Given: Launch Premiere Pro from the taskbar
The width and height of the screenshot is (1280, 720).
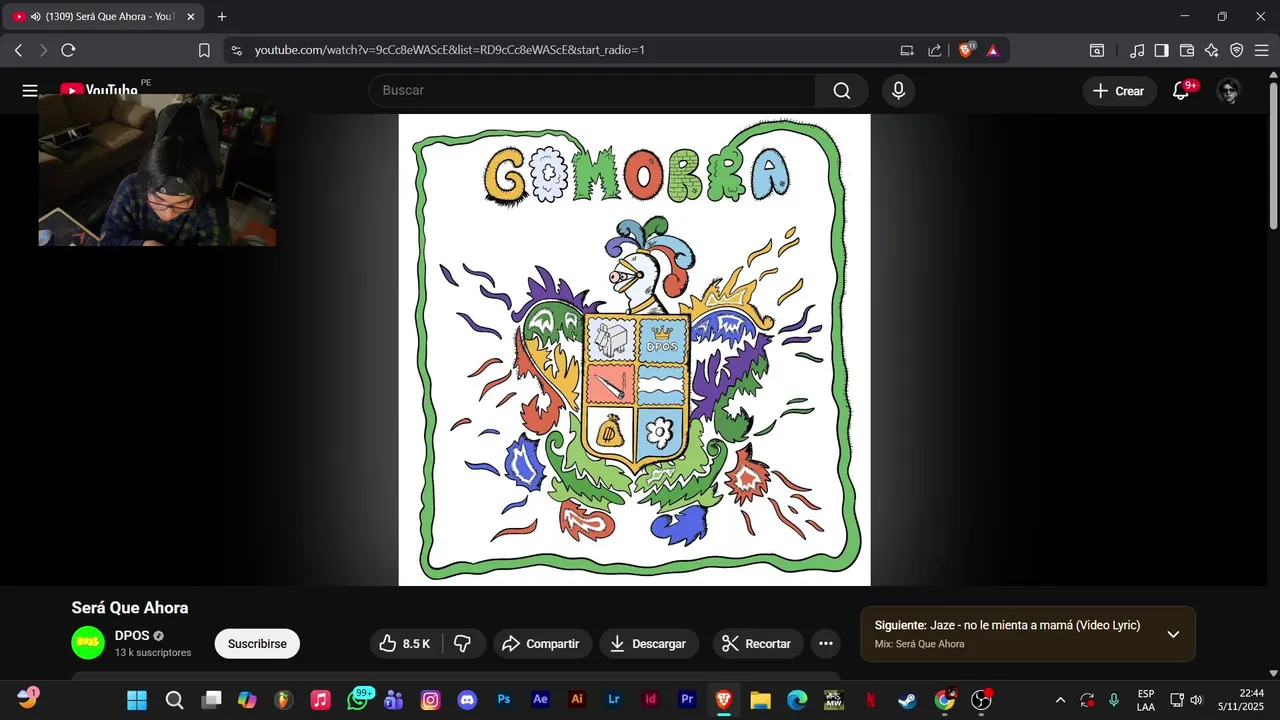Looking at the screenshot, I should coord(687,700).
